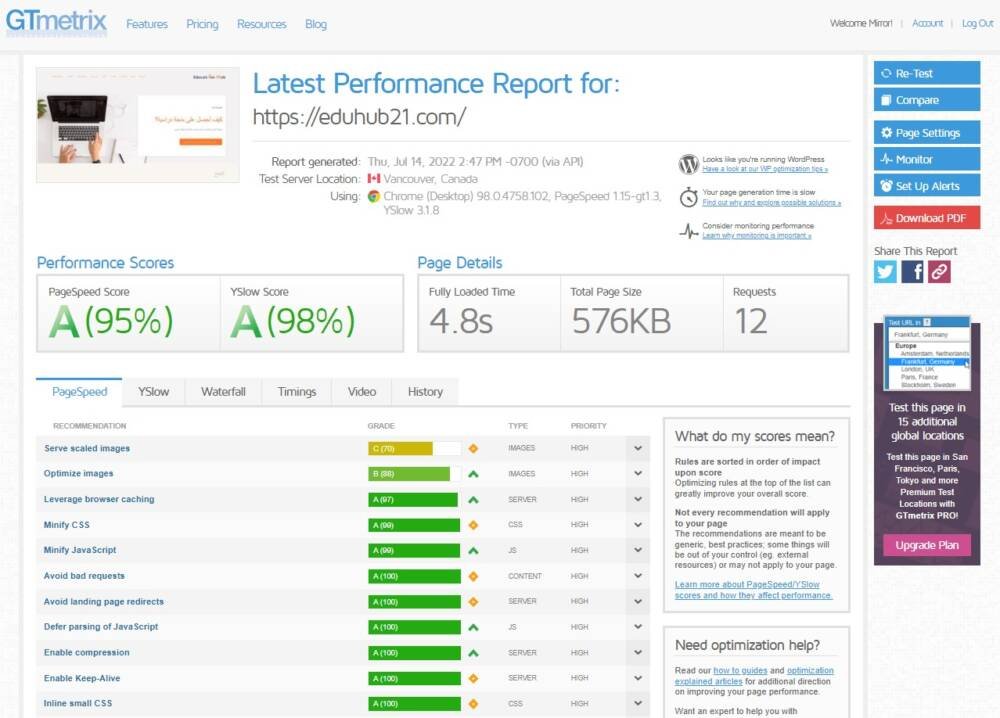Click the Serve scaled images grade bar
This screenshot has height=718, width=1000.
(x=414, y=449)
